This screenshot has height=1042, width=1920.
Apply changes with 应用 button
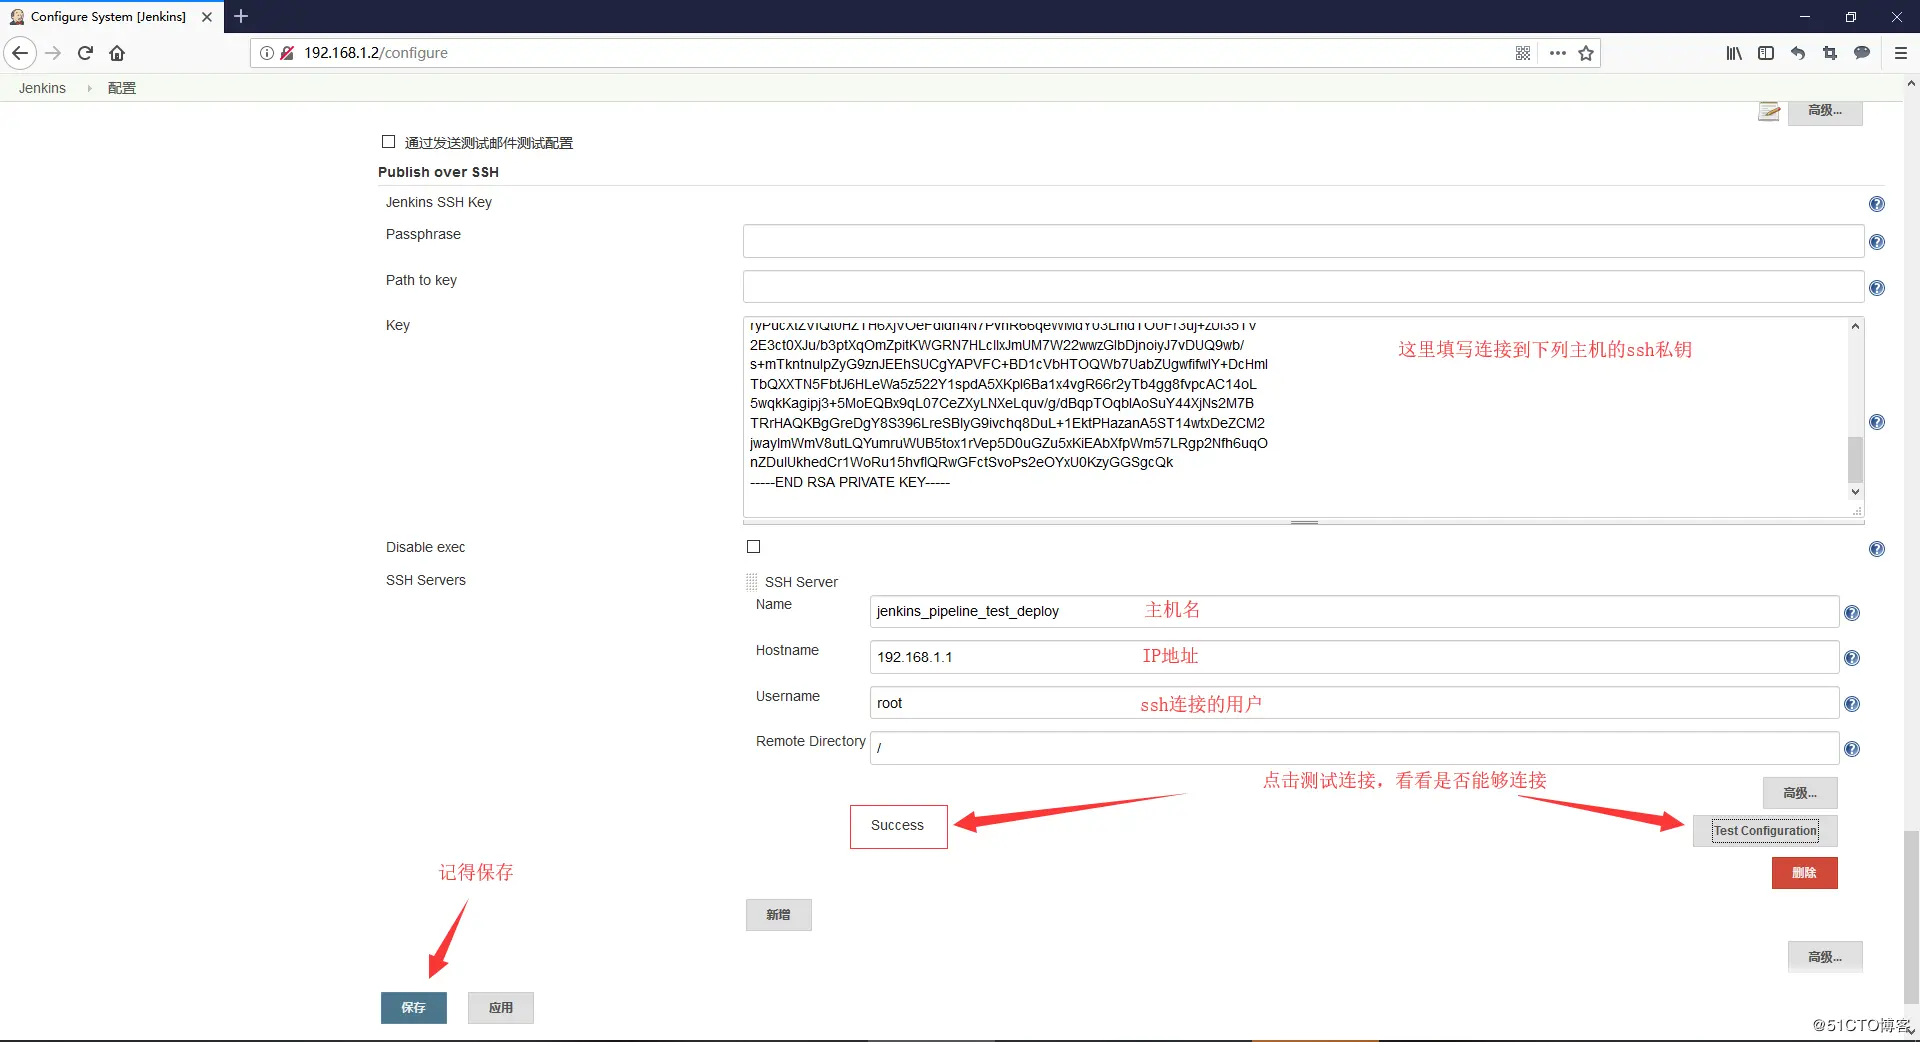[x=500, y=1008]
